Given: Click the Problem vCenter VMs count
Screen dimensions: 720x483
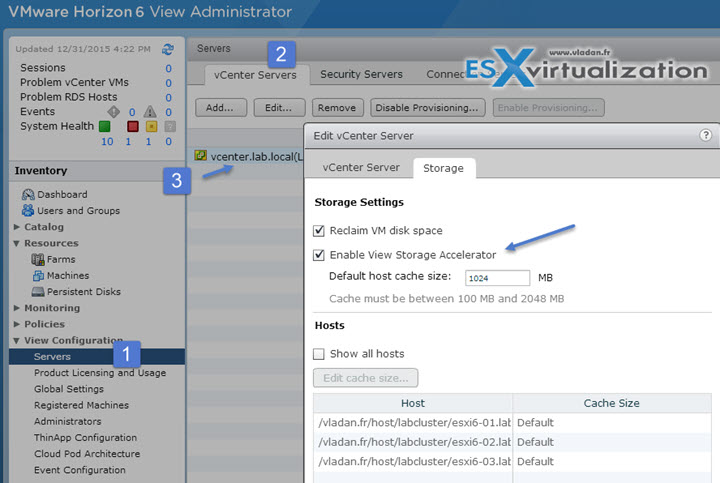Looking at the screenshot, I should (x=169, y=83).
